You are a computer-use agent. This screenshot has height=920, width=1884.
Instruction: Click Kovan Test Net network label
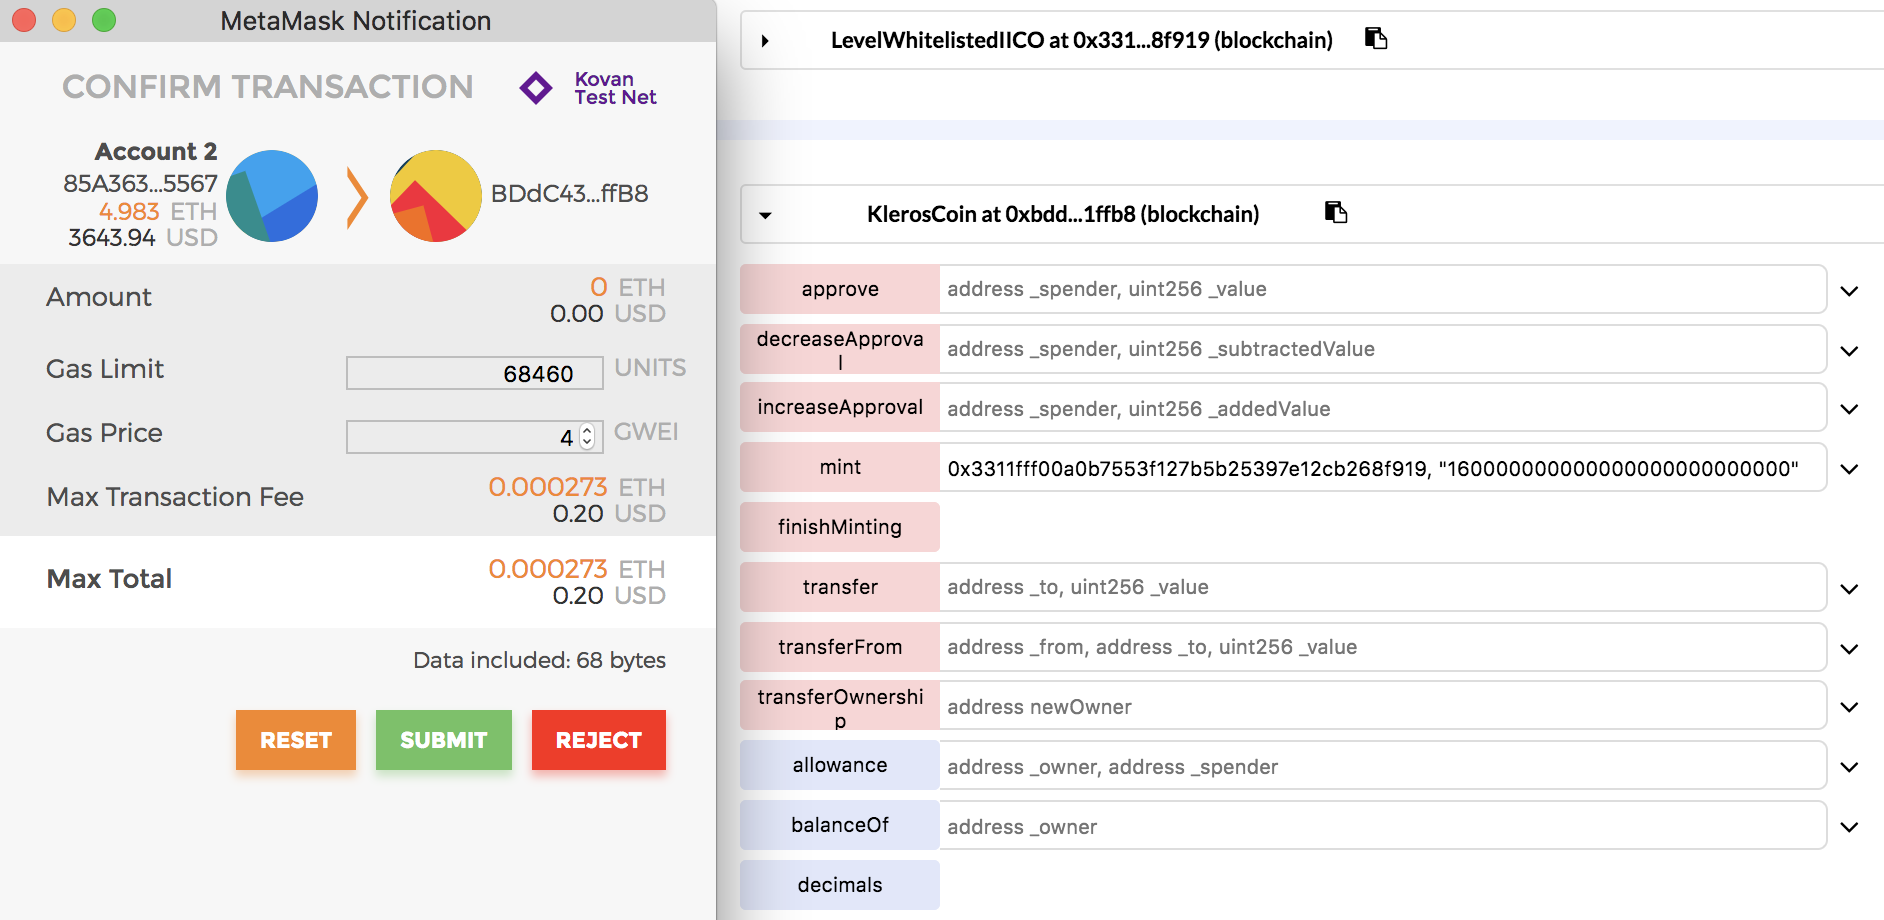pos(615,88)
